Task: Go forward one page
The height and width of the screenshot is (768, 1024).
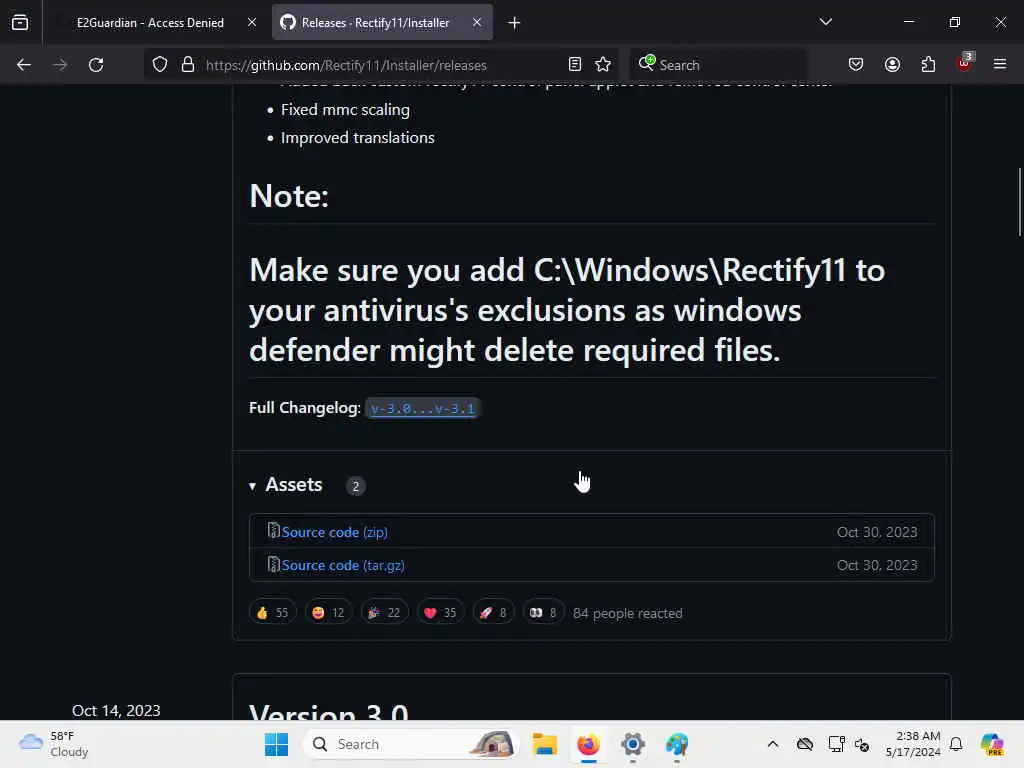Action: tap(60, 65)
